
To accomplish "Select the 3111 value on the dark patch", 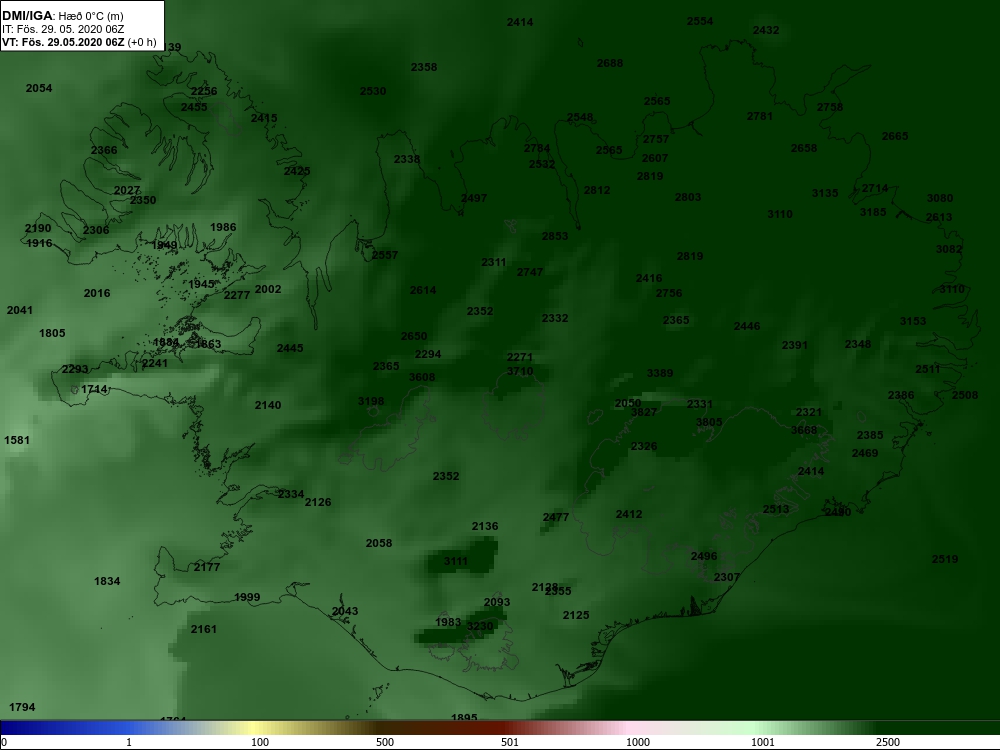I will coord(456,561).
